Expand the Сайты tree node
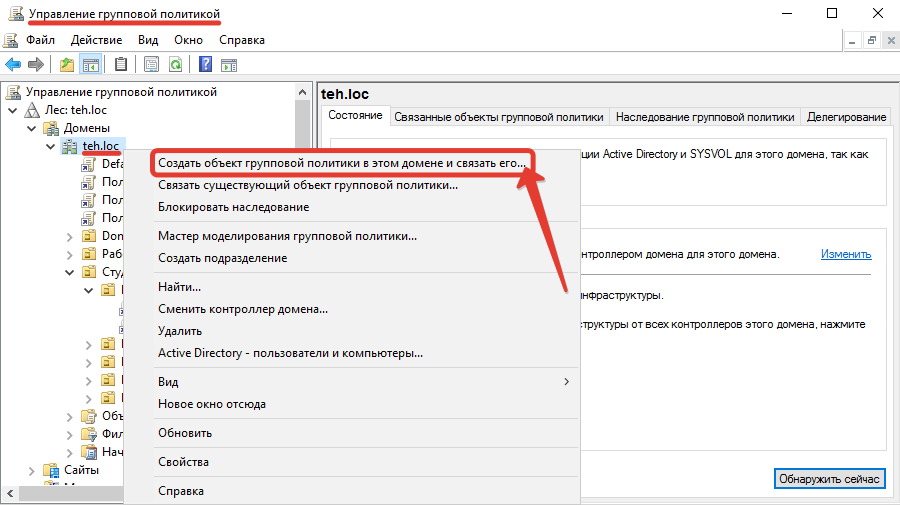The image size is (900, 505). point(32,470)
